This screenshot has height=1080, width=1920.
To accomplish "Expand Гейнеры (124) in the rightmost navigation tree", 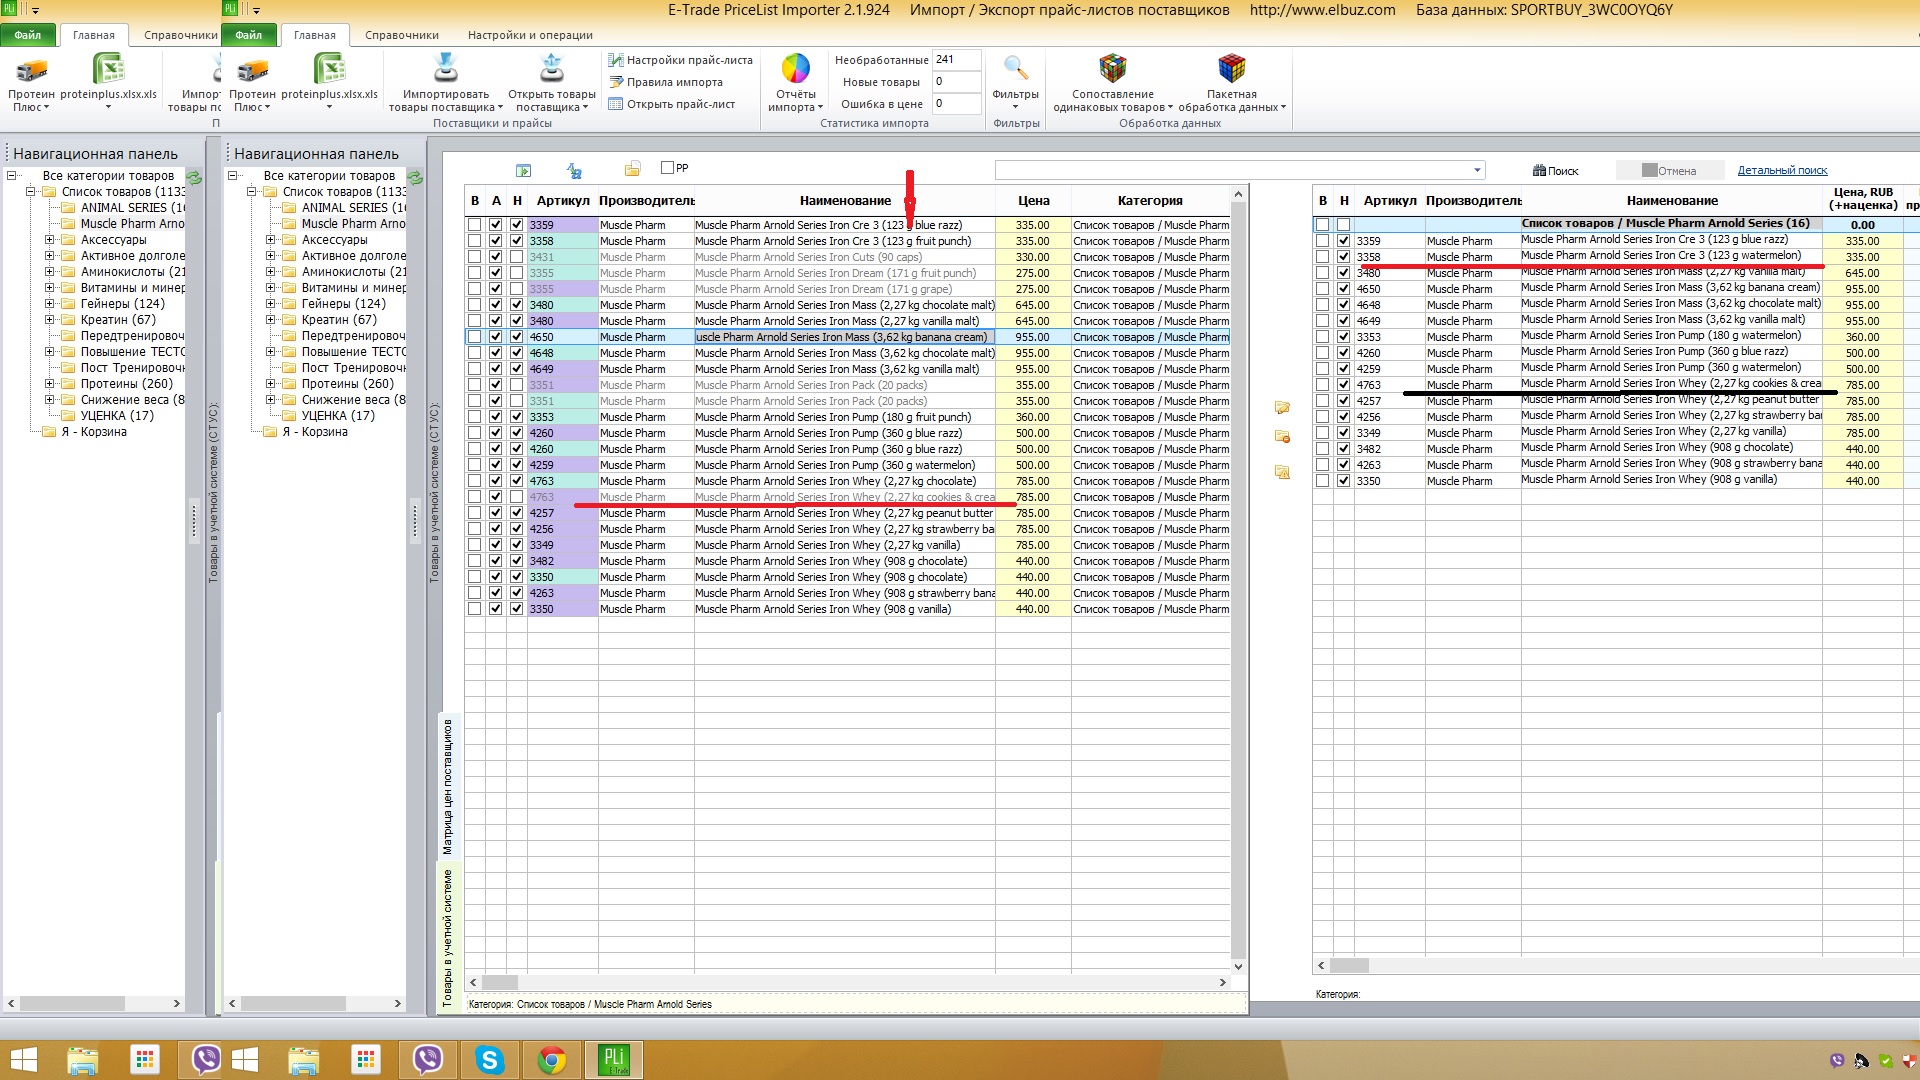I will 270,304.
